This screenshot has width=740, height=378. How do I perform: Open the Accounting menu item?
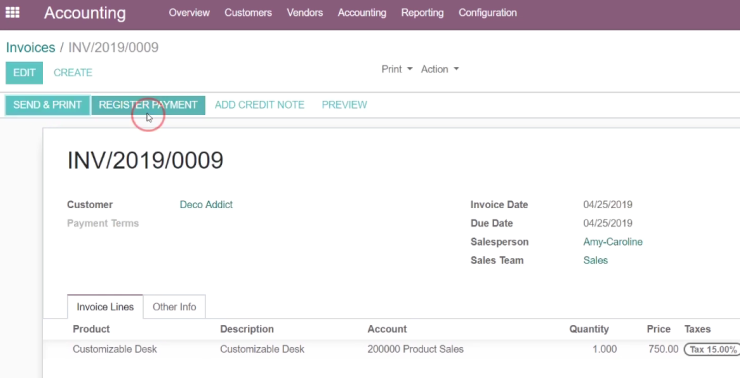[x=362, y=13]
